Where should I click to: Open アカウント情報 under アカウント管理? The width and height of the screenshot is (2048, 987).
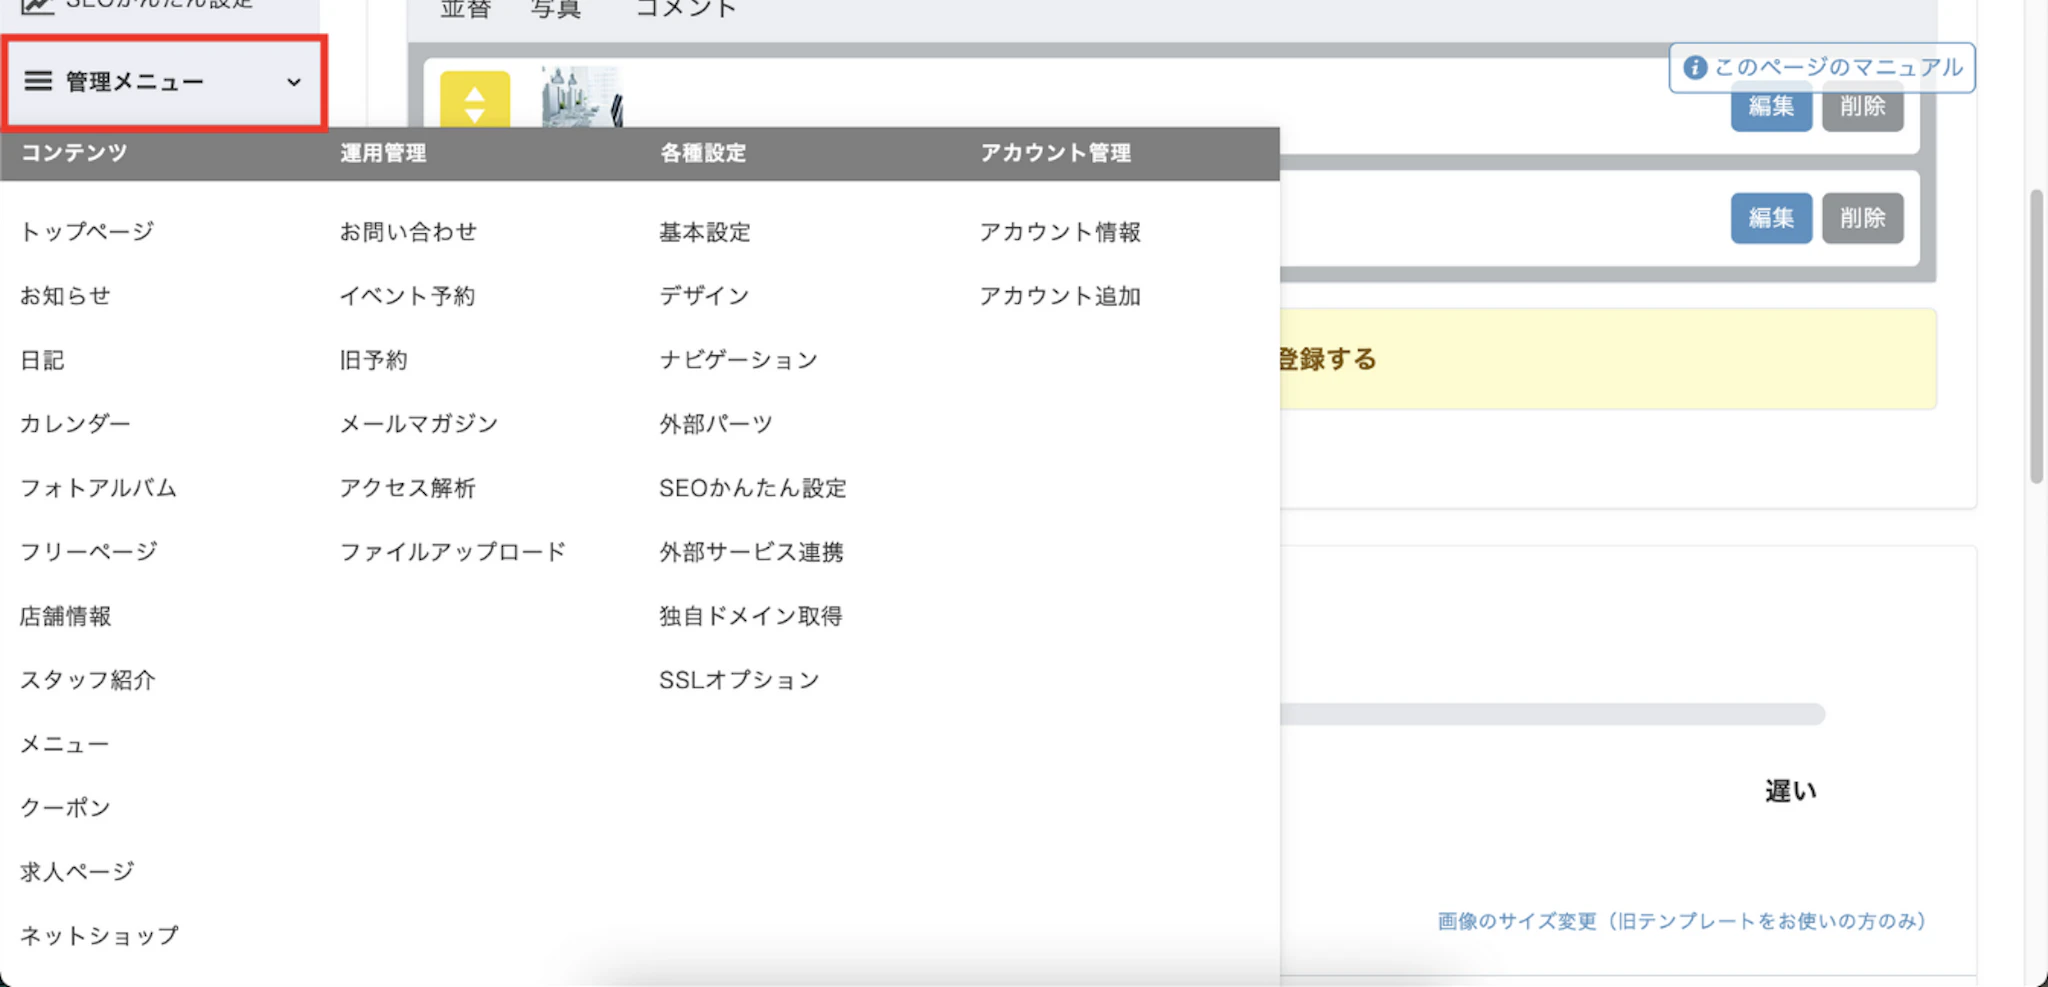(1060, 232)
